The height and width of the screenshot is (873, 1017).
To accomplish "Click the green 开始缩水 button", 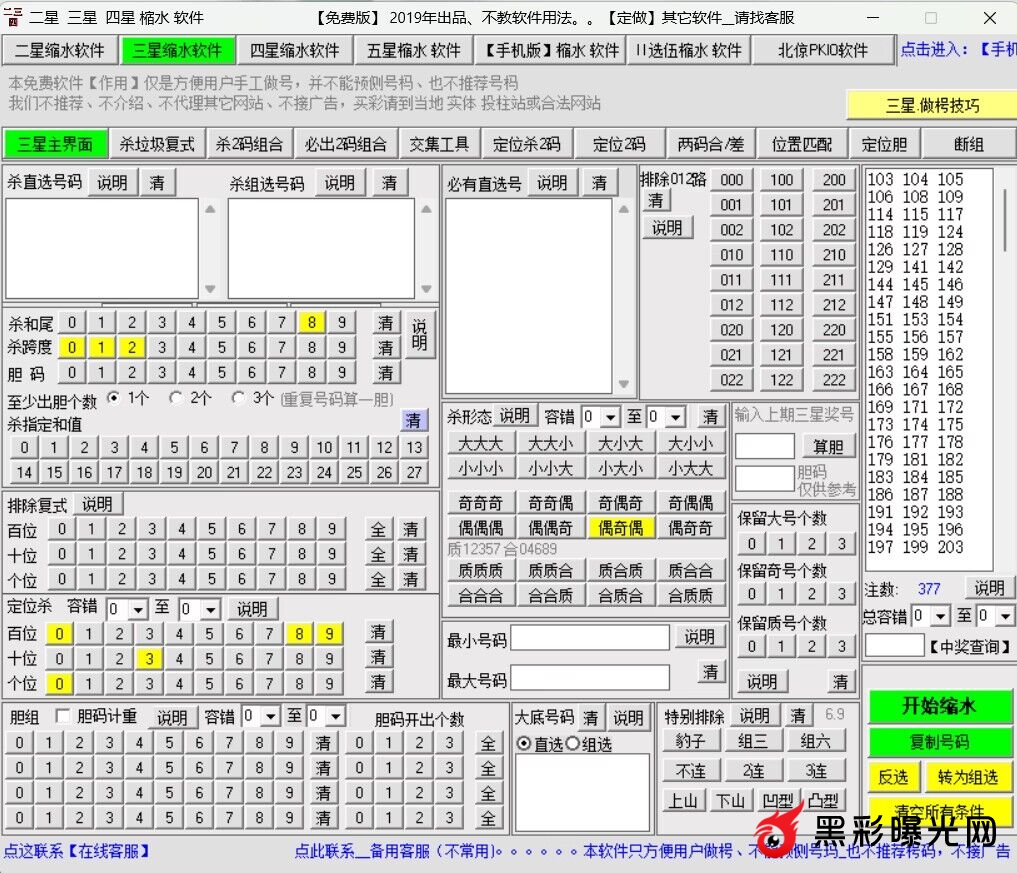I will click(x=939, y=706).
